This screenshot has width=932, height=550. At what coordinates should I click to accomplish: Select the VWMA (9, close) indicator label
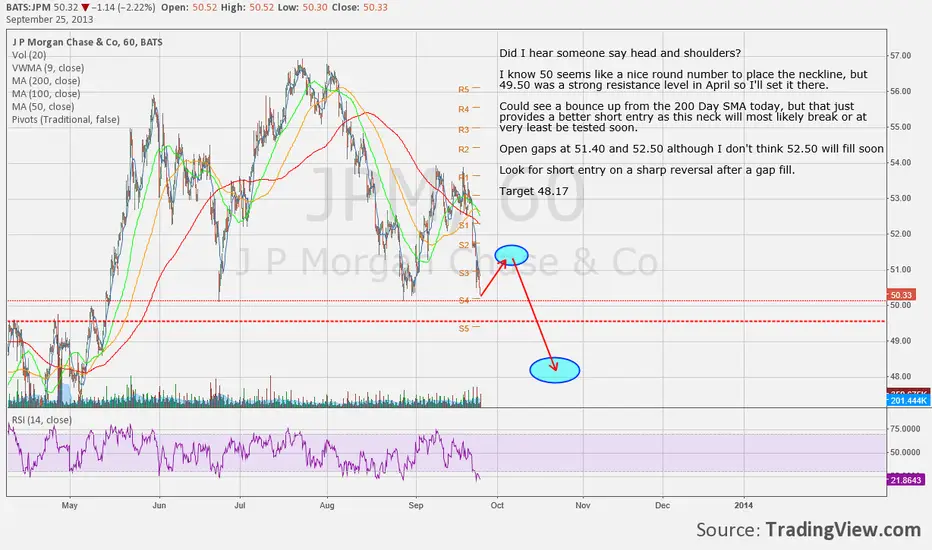[x=48, y=68]
